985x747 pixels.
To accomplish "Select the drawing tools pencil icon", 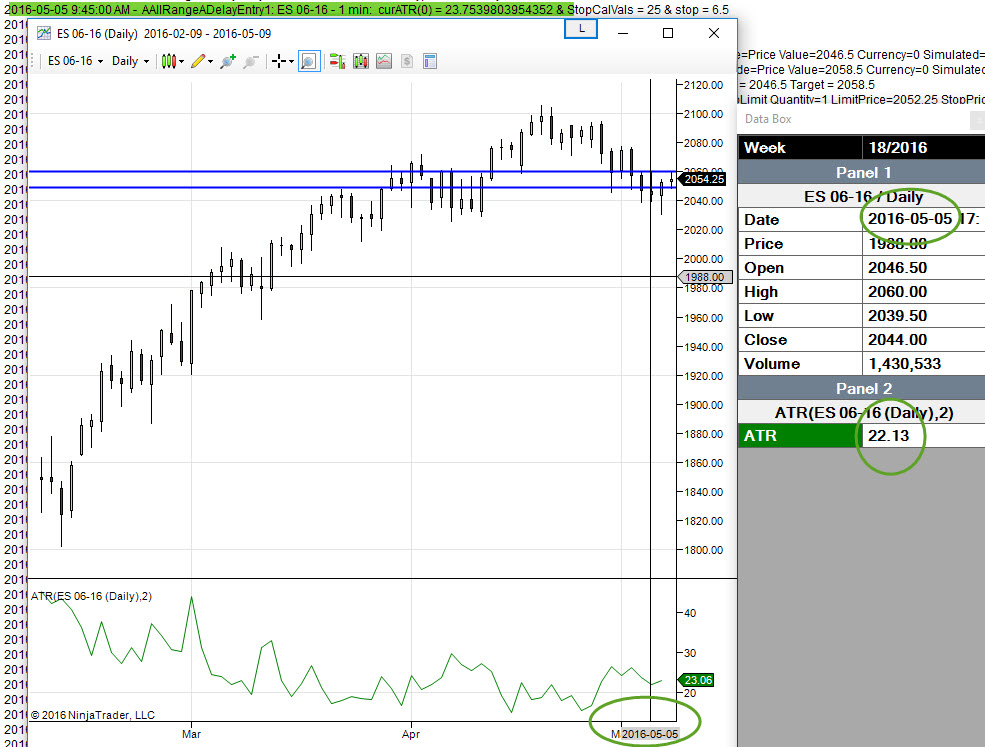I will point(198,61).
